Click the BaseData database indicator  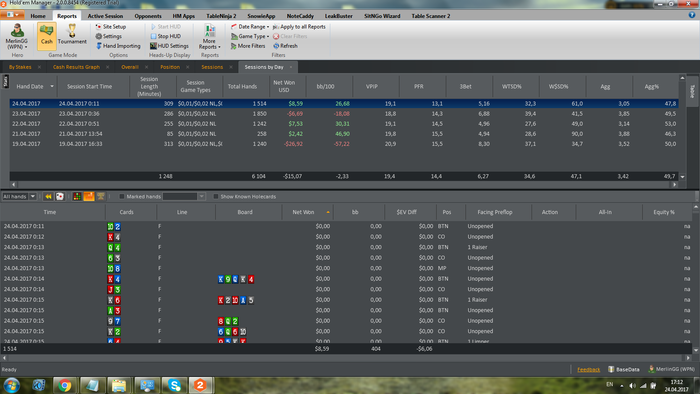point(624,369)
